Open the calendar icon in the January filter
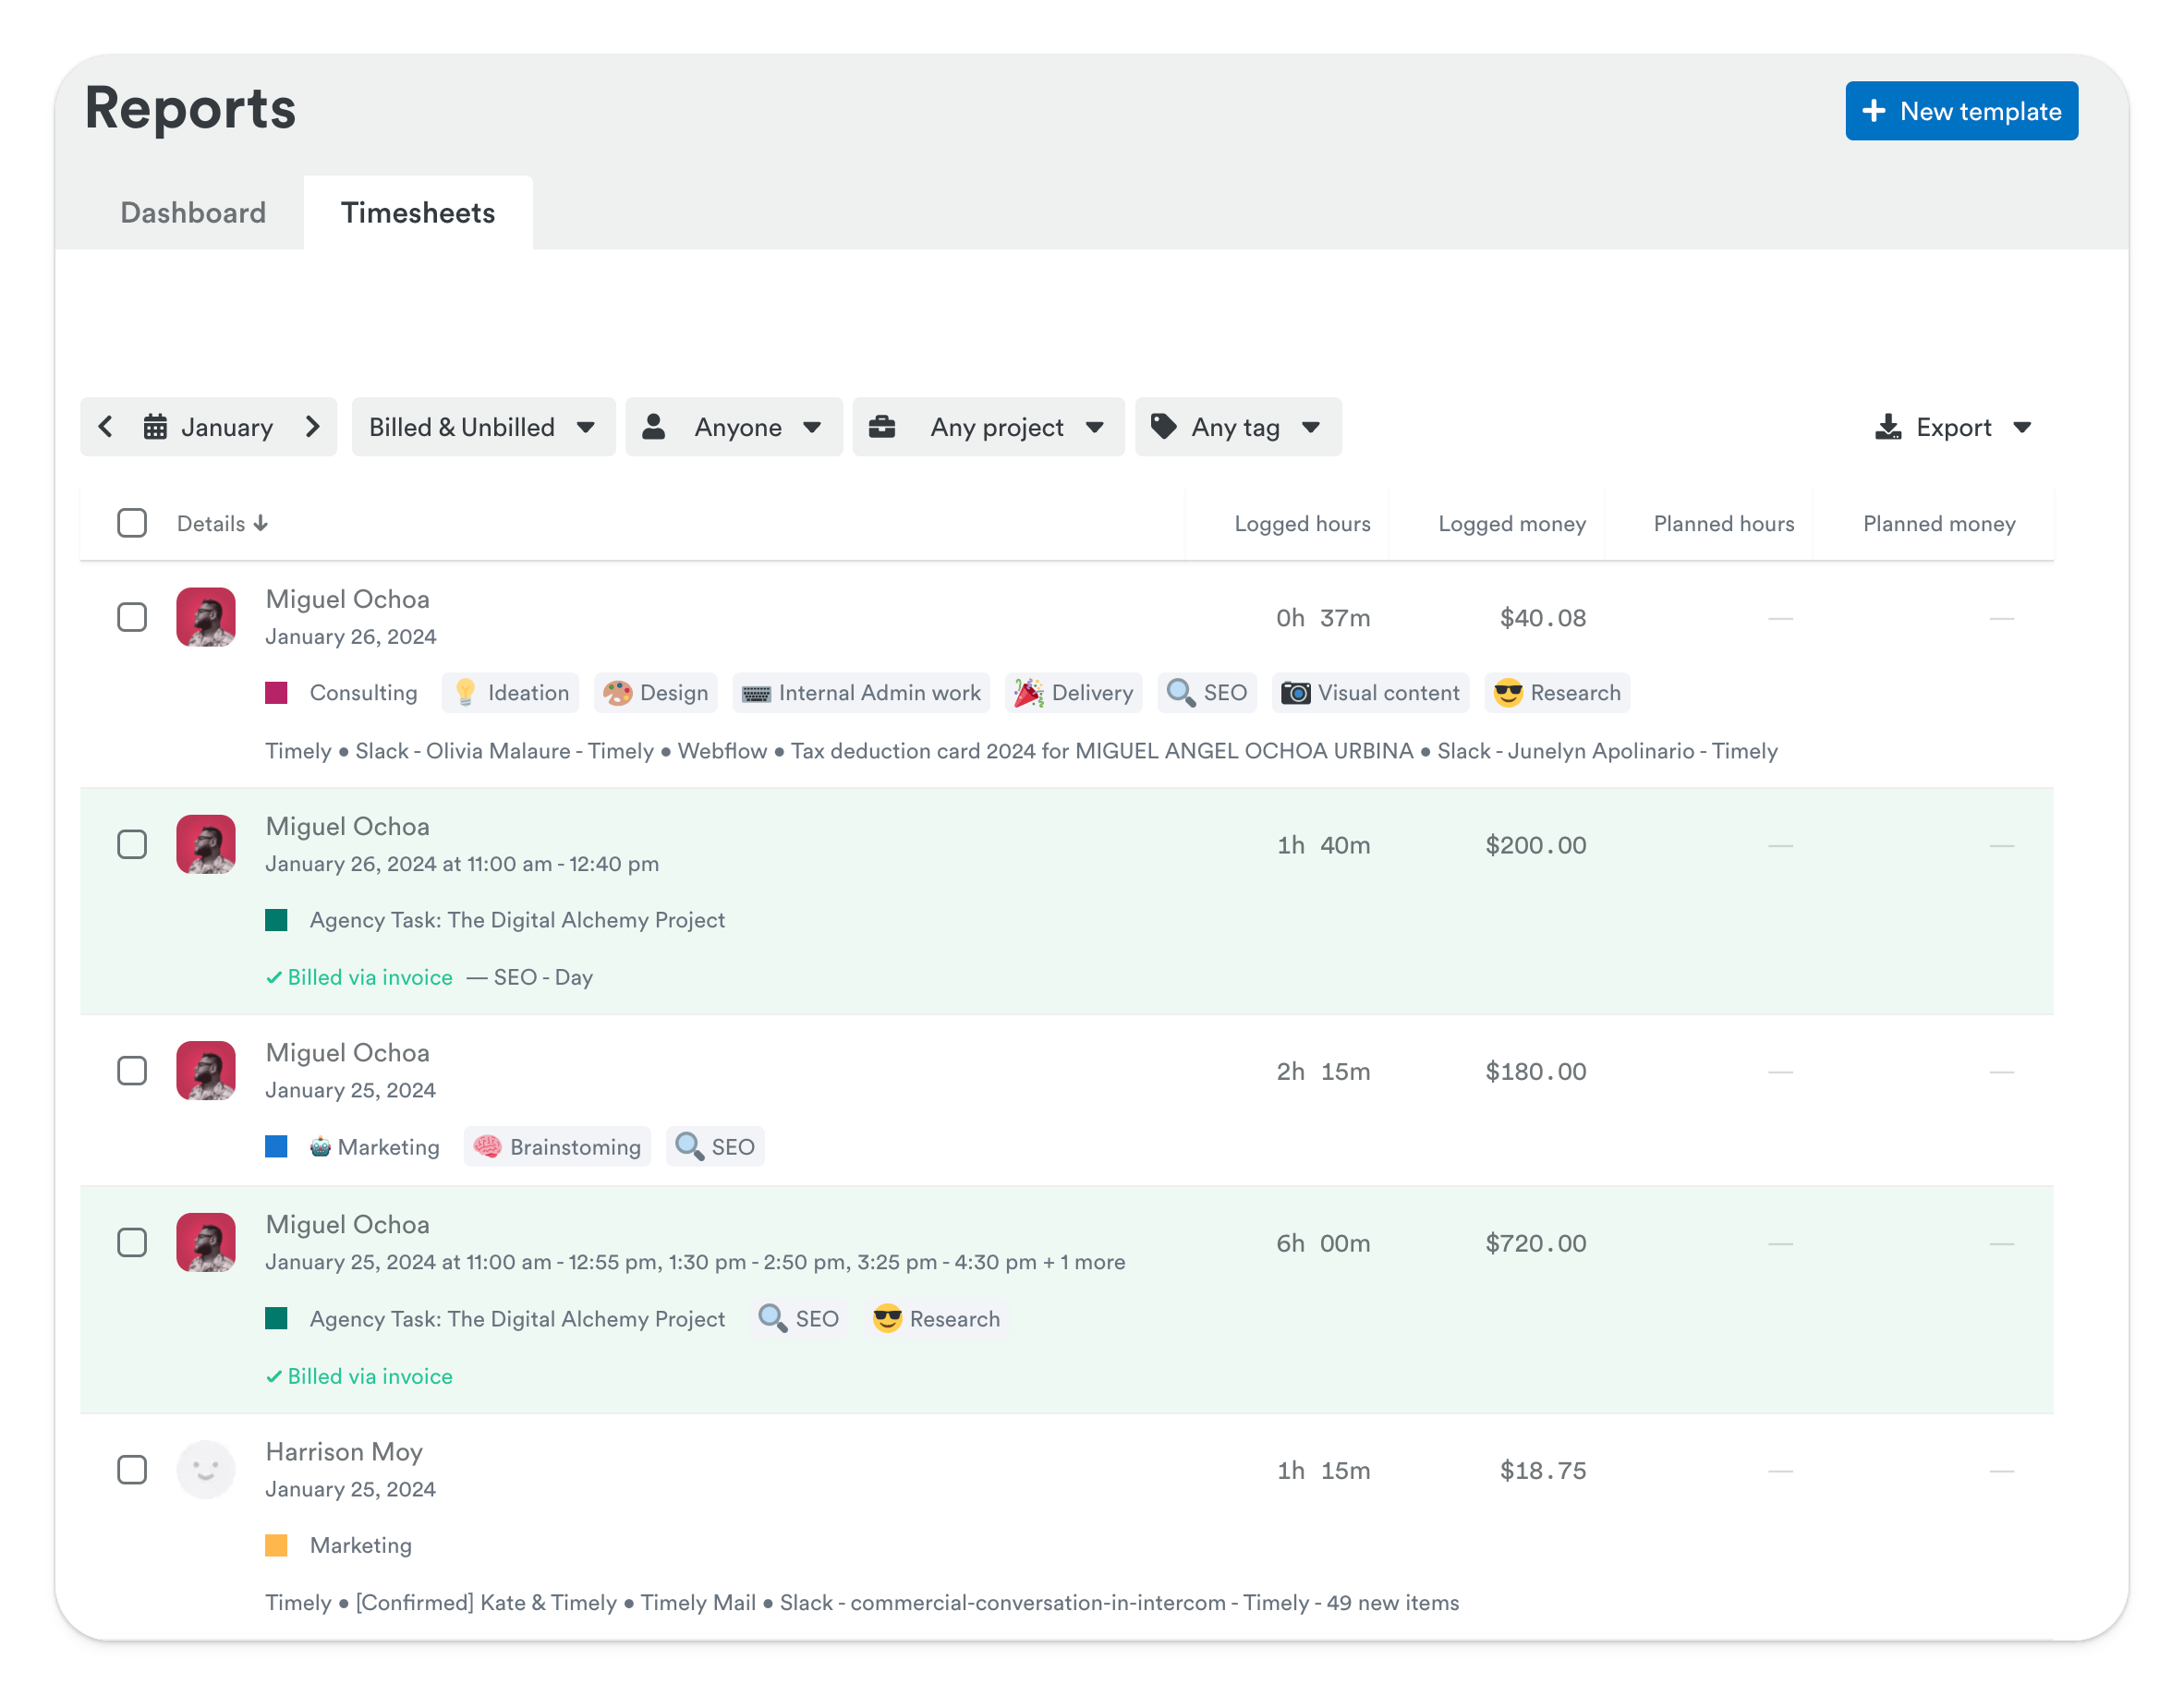 tap(155, 427)
